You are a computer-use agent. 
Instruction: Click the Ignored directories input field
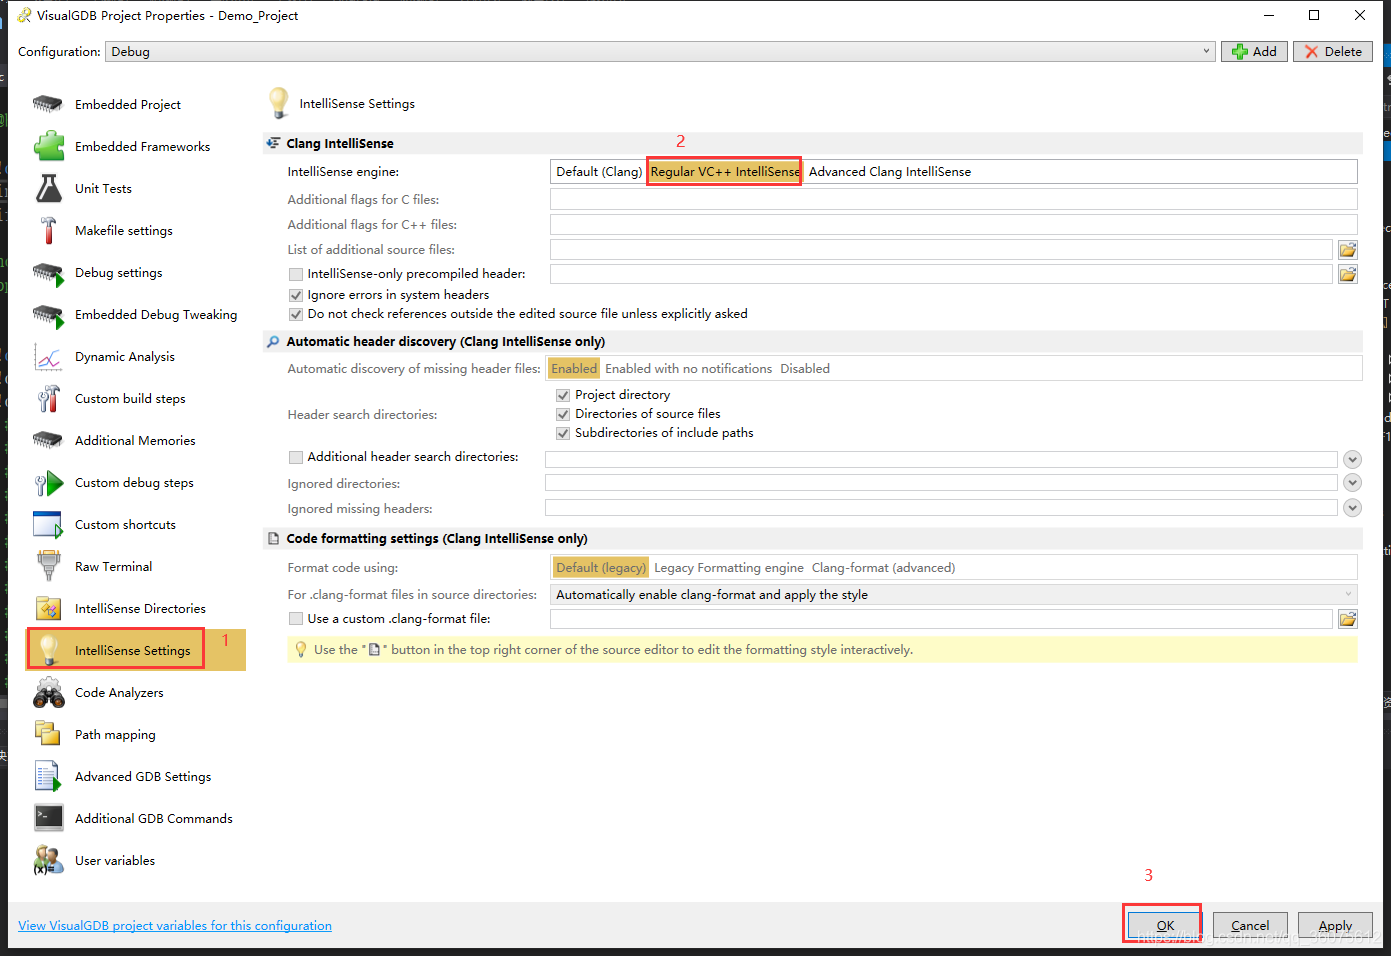[x=941, y=483]
